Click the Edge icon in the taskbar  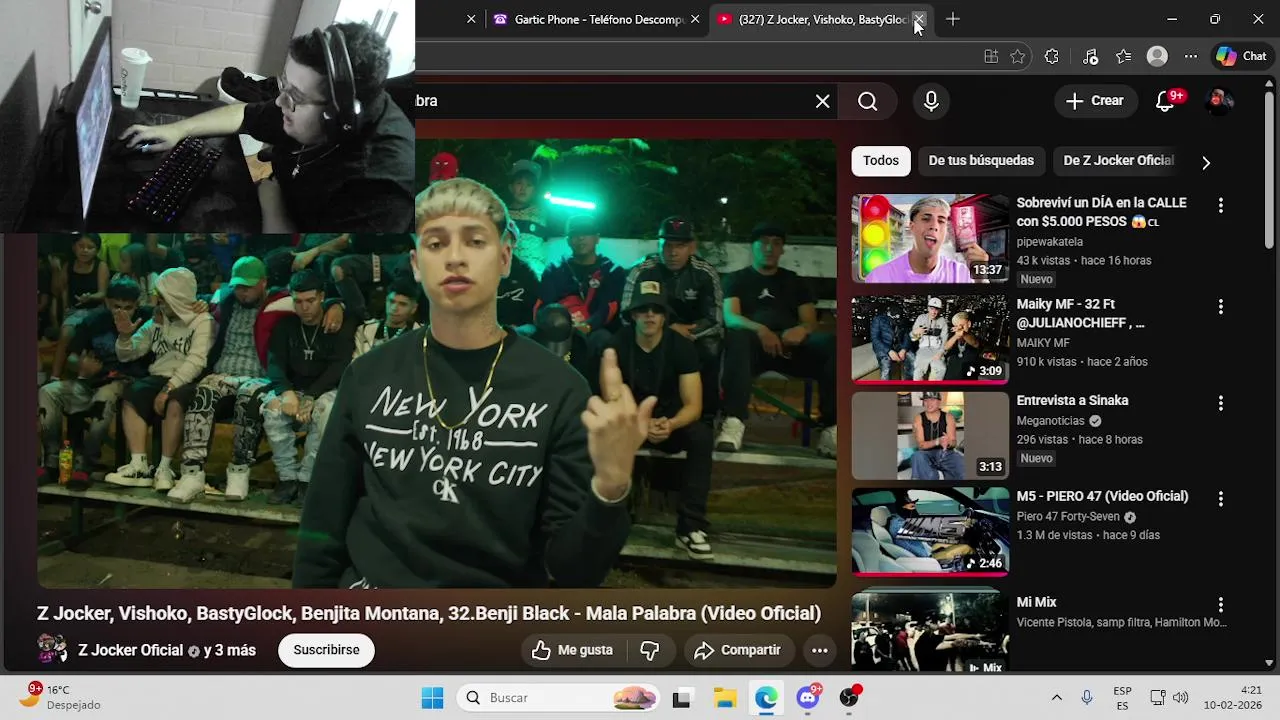[766, 698]
